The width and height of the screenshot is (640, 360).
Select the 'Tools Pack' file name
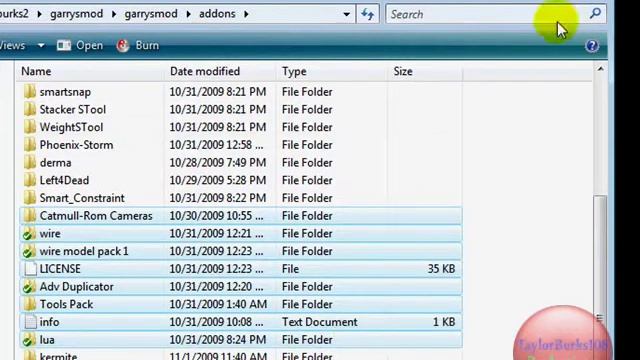(x=66, y=304)
